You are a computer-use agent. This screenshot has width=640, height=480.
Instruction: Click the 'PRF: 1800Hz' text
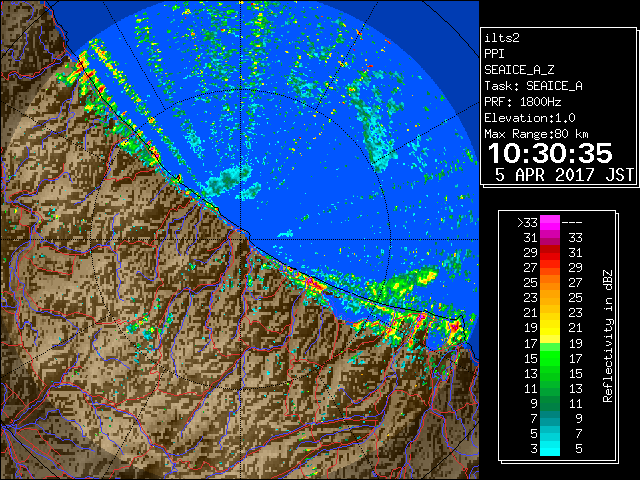[523, 102]
